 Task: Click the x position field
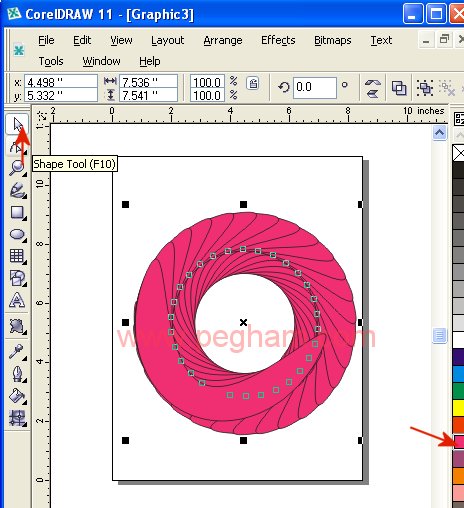[x=61, y=82]
